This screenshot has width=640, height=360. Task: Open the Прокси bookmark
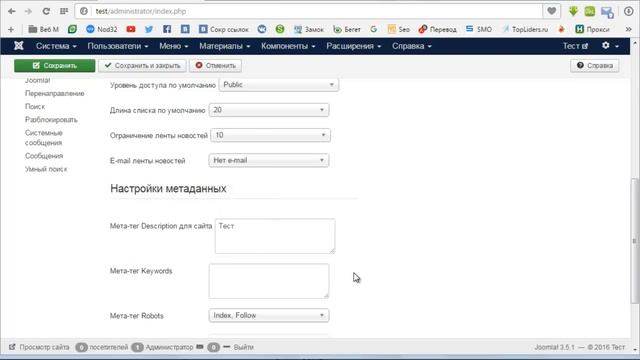pyautogui.click(x=592, y=29)
